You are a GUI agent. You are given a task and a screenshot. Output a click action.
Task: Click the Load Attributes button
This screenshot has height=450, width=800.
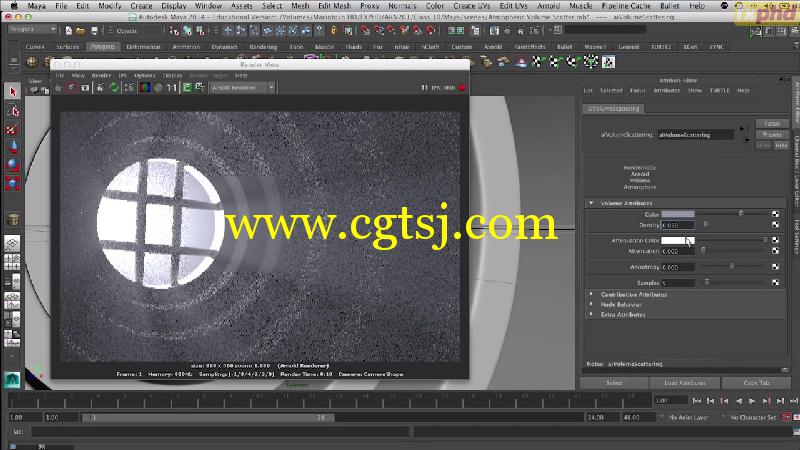click(685, 383)
